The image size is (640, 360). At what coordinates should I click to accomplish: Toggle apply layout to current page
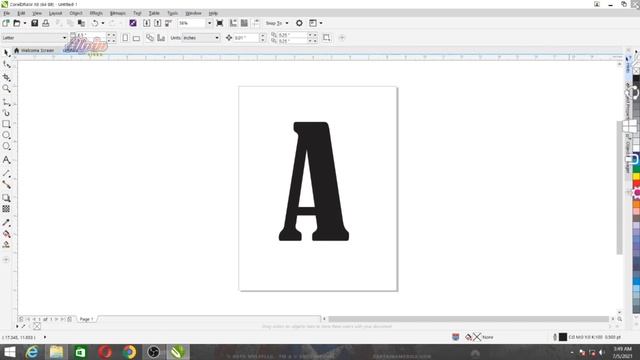click(x=161, y=38)
